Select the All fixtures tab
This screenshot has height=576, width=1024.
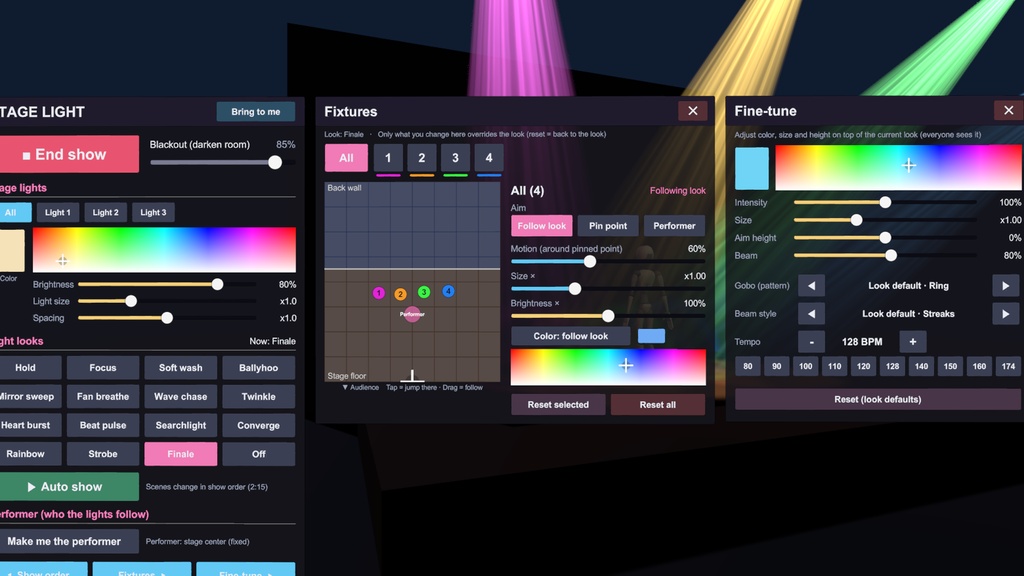[346, 158]
